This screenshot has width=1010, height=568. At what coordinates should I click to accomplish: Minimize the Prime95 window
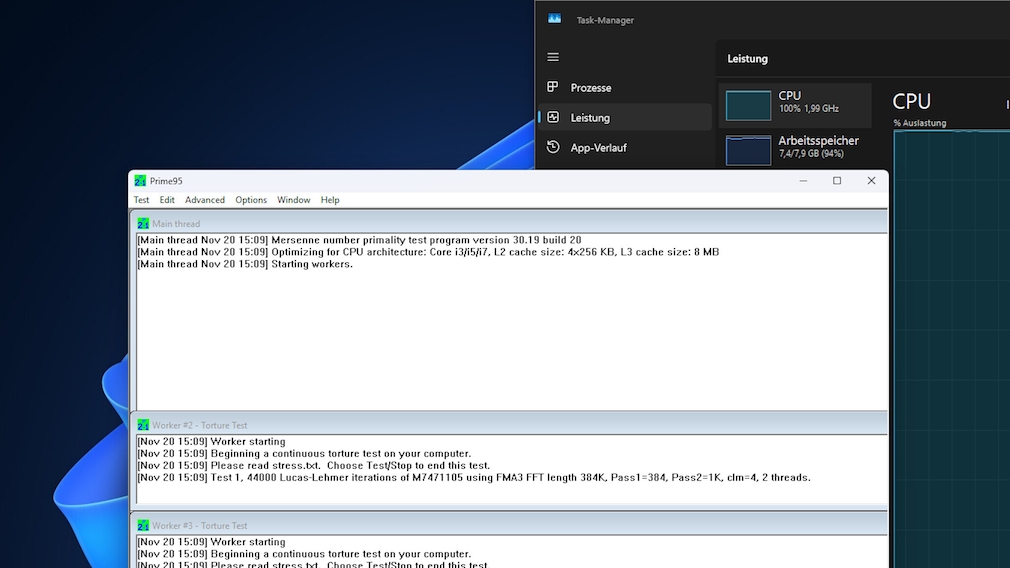pyautogui.click(x=803, y=181)
